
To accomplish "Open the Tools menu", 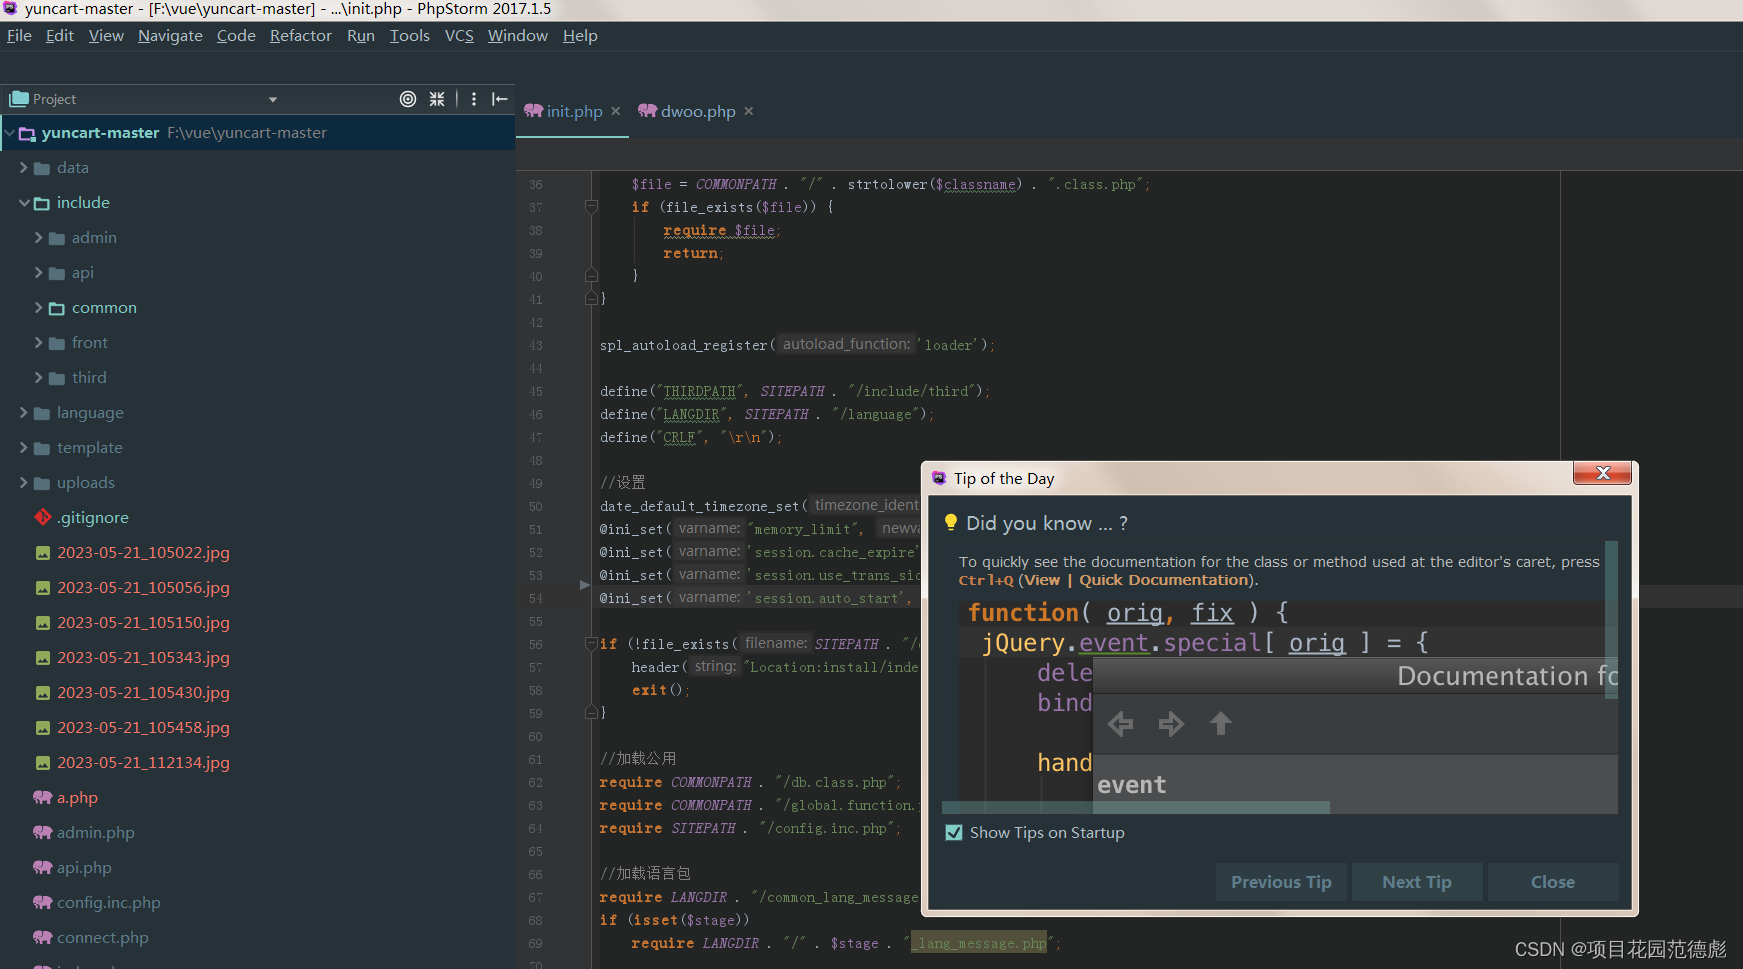I will tap(409, 36).
